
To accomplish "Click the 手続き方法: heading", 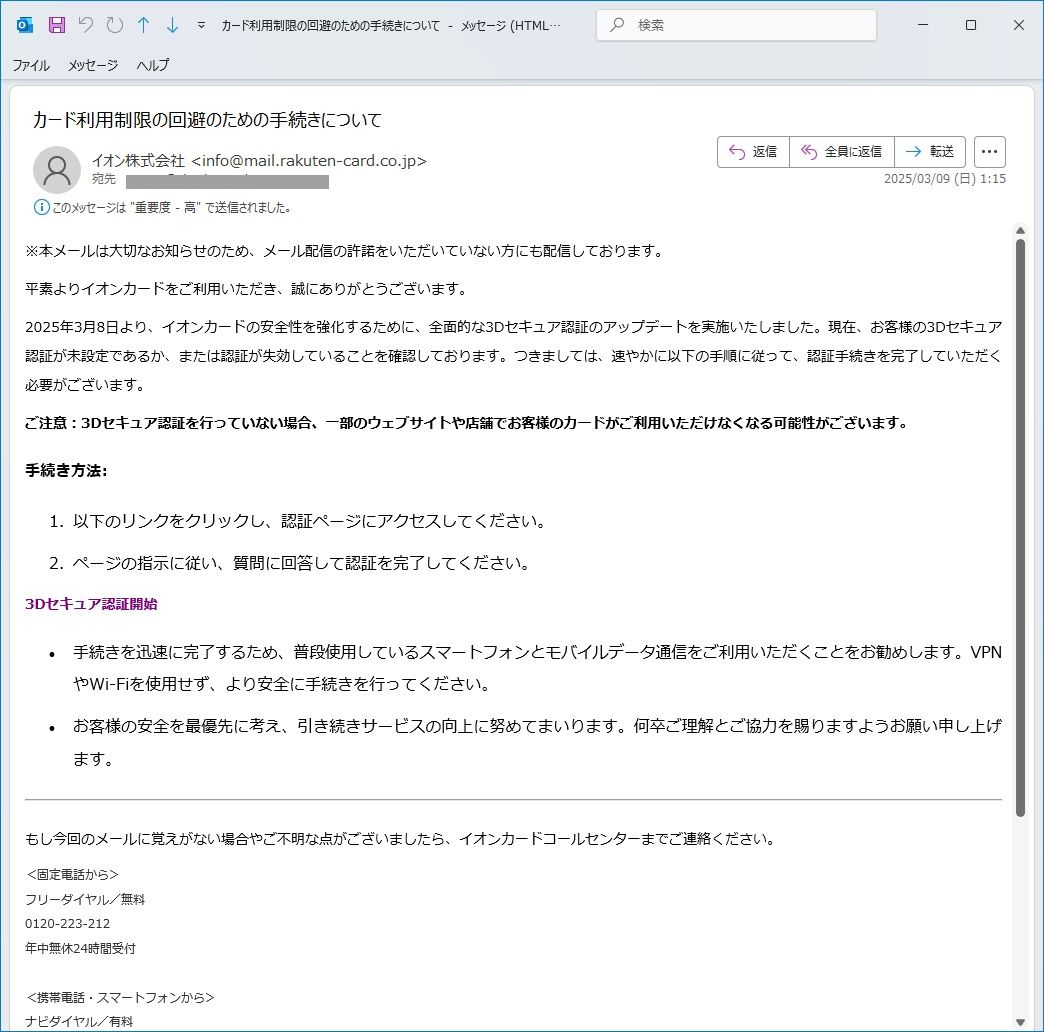I will (x=66, y=471).
